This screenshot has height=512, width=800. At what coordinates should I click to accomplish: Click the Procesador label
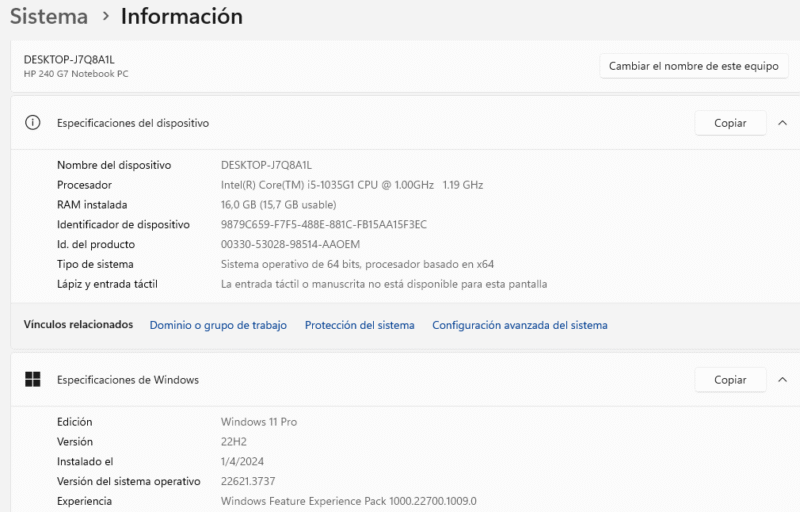tap(84, 185)
